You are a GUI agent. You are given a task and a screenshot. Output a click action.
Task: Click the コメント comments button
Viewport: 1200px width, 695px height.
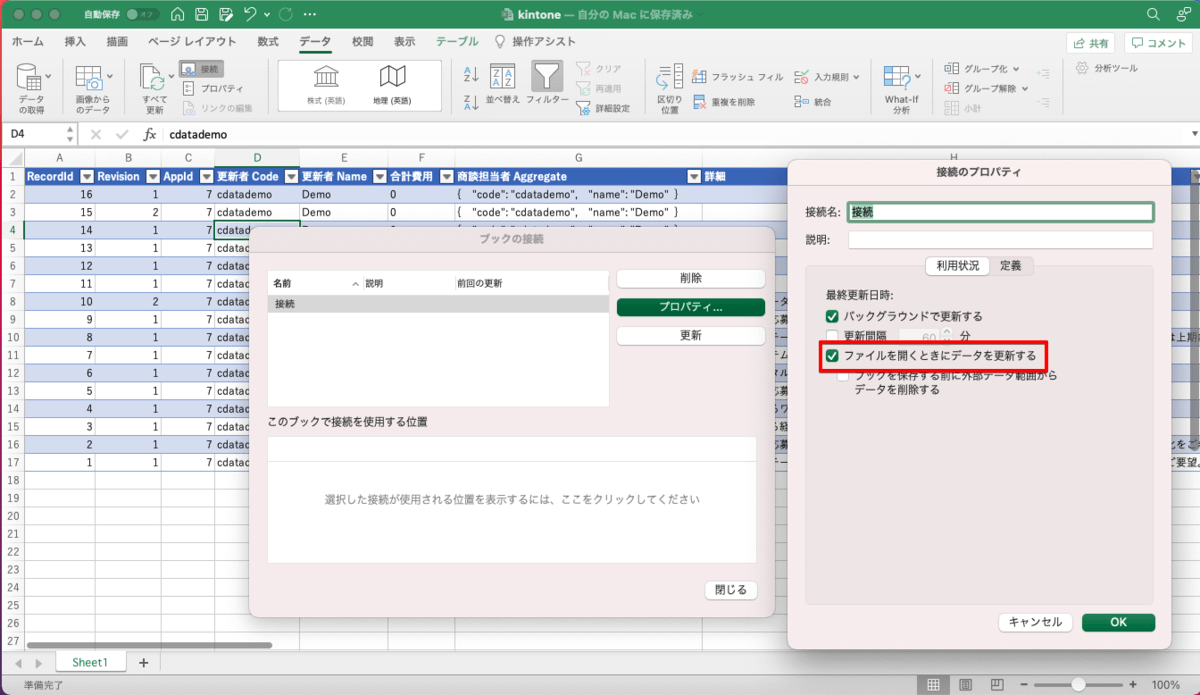pyautogui.click(x=1160, y=43)
